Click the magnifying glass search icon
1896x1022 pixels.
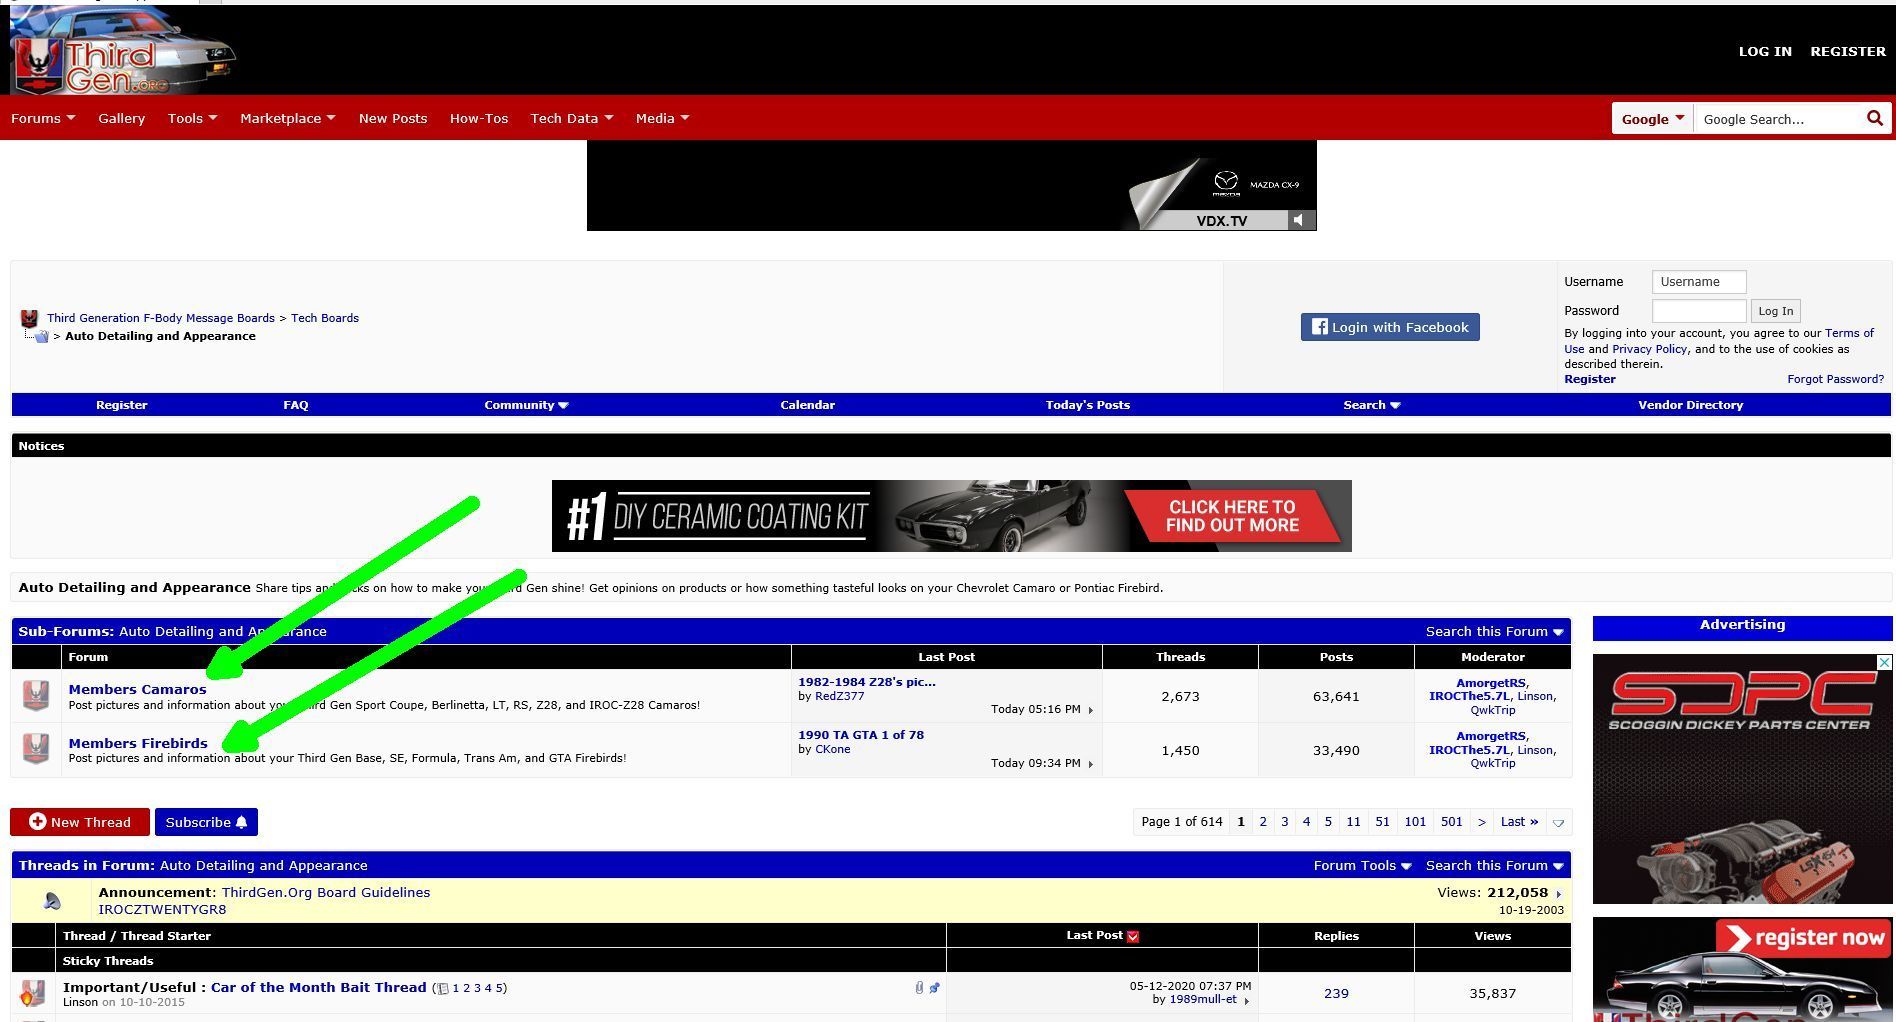point(1874,119)
